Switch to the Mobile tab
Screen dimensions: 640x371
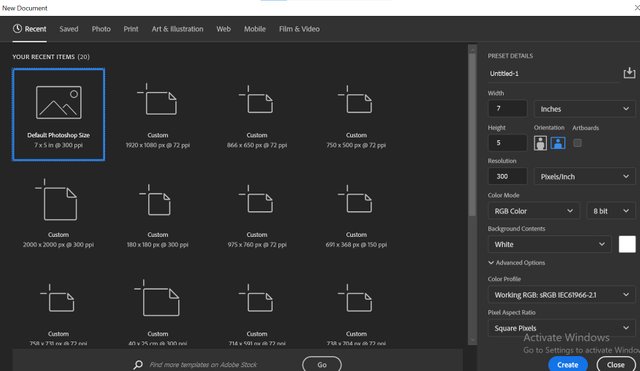click(x=255, y=29)
